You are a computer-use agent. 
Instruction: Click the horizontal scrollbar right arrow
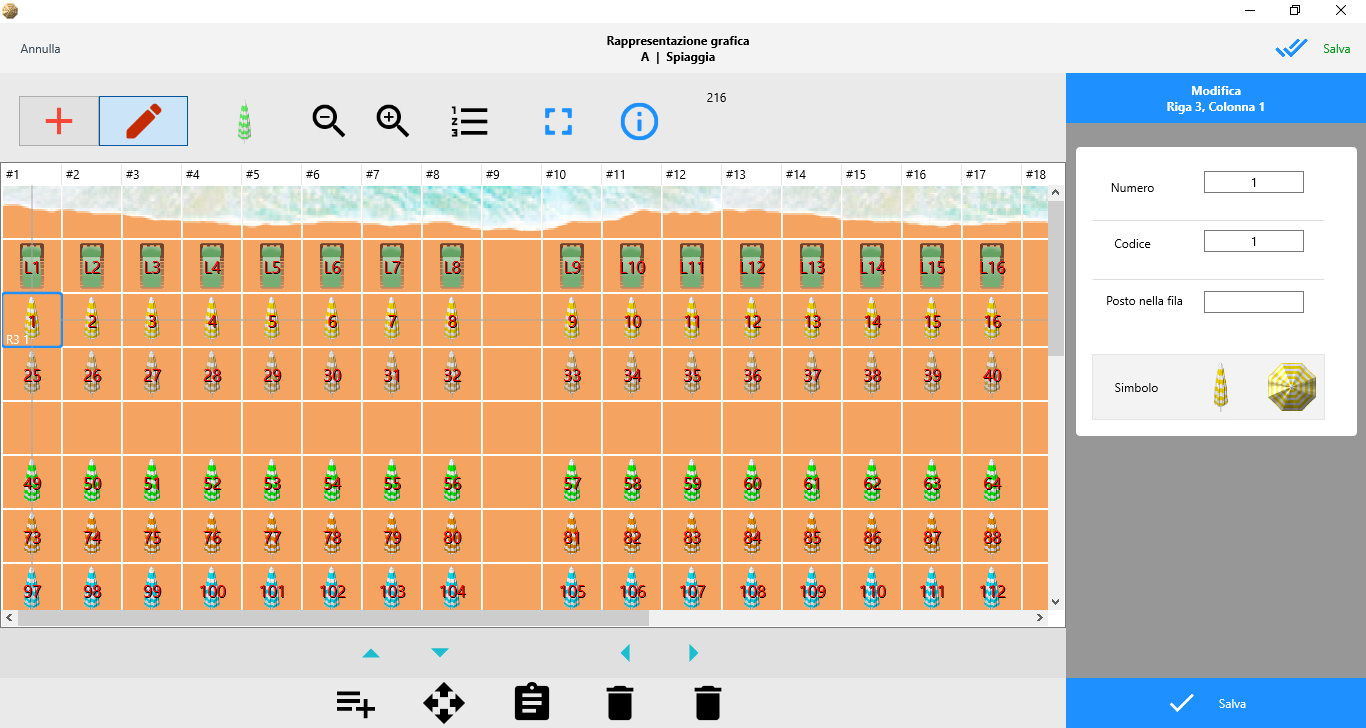point(1040,618)
